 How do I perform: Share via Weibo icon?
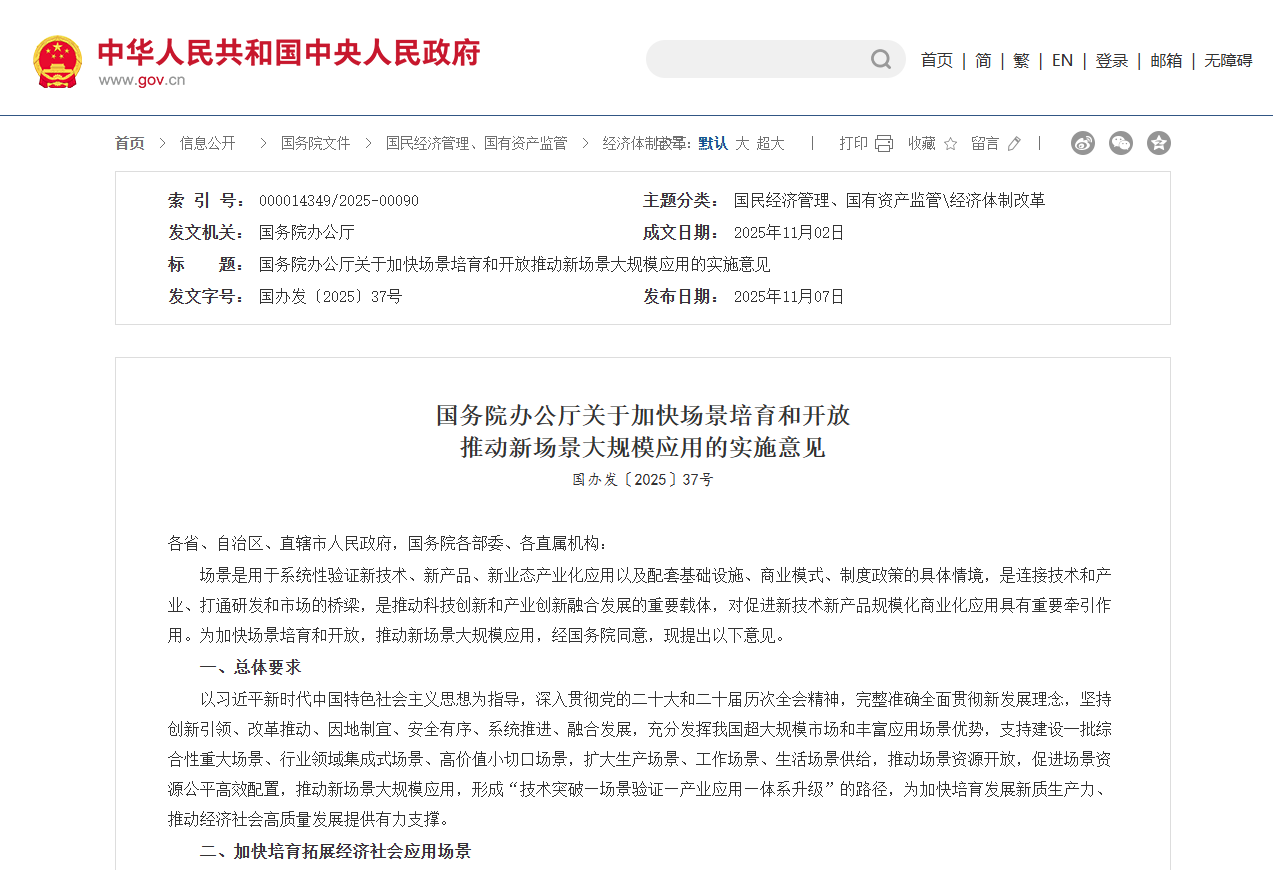point(1083,143)
